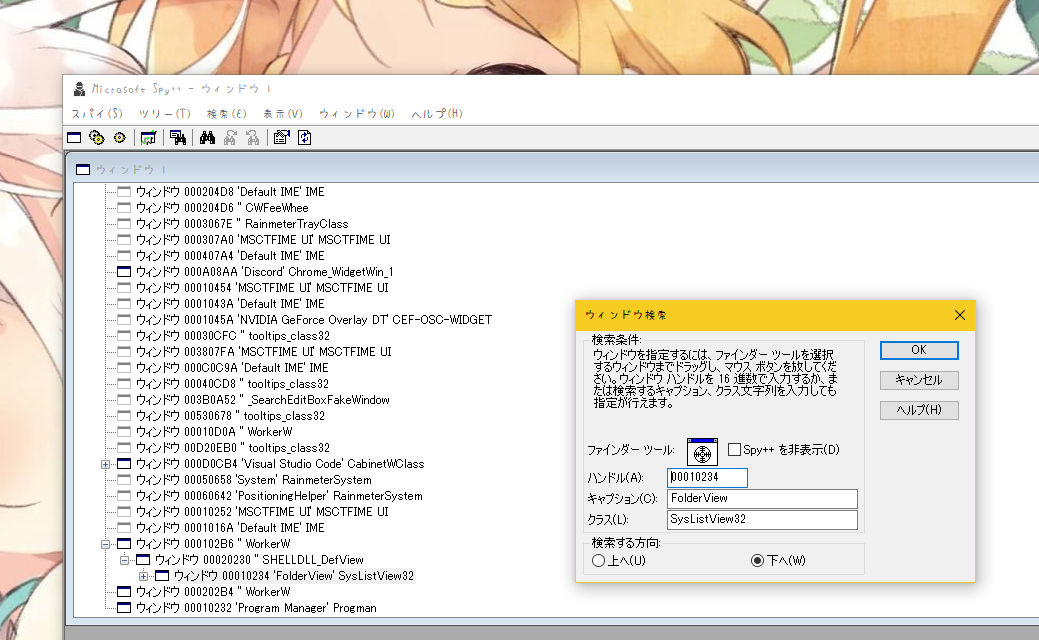The image size is (1039, 640).
Task: Open the 表示(V) menu
Action: click(283, 113)
